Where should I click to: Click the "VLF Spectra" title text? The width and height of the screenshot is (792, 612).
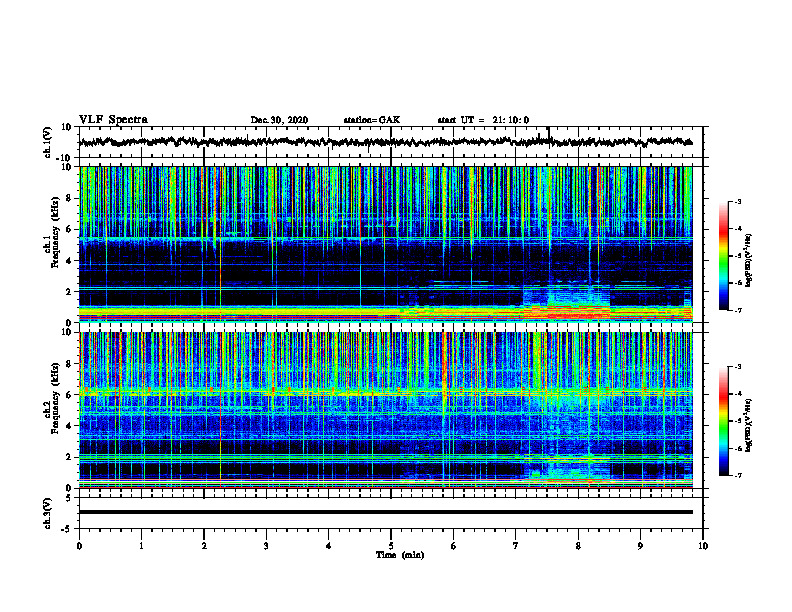[x=113, y=120]
